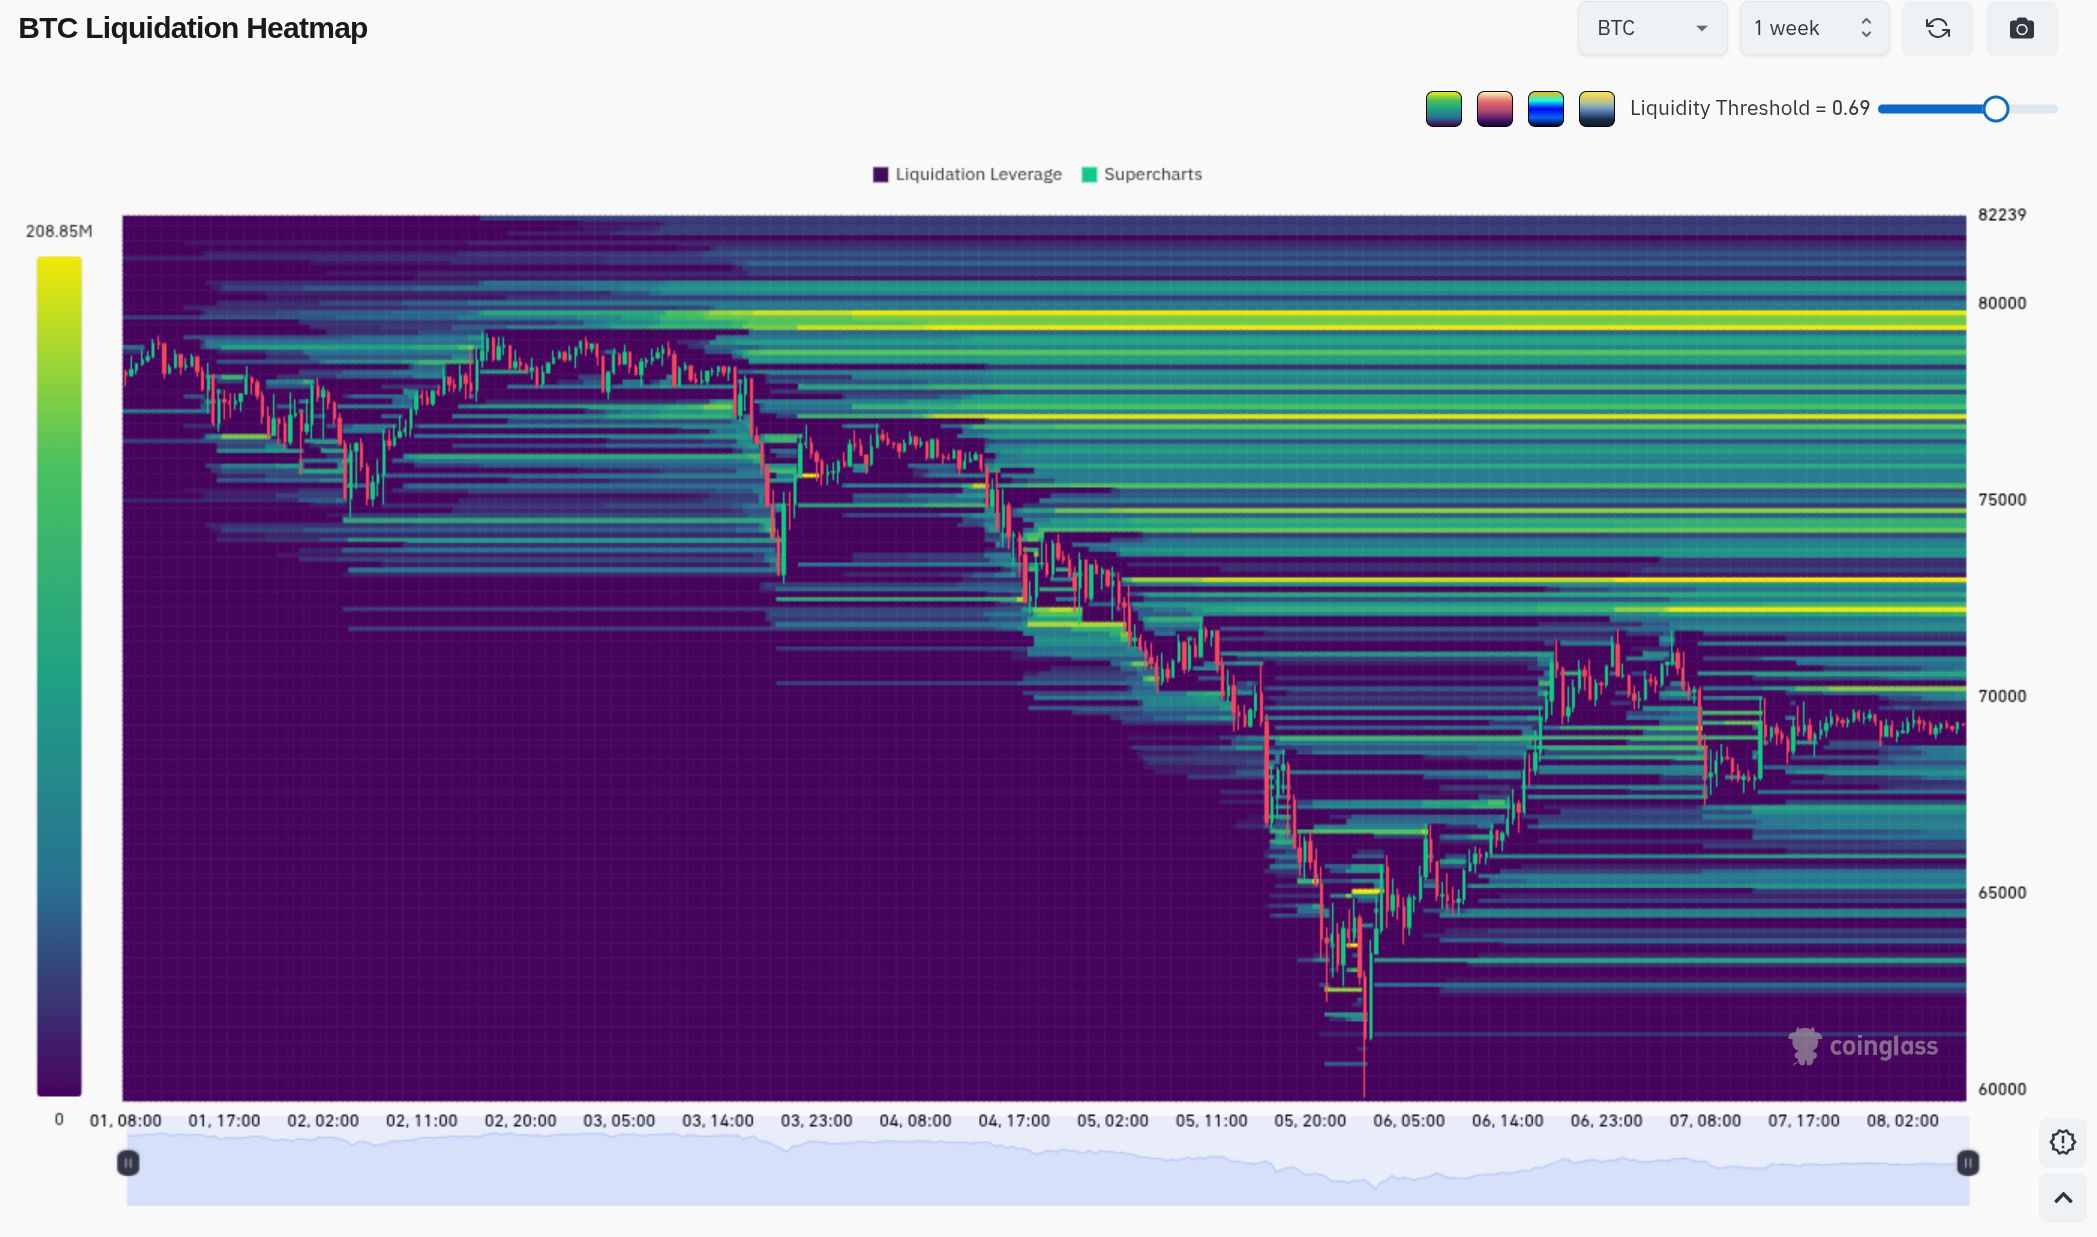Click the alert gear icon at bottom right
Viewport: 2097px width, 1237px height.
tap(2062, 1142)
